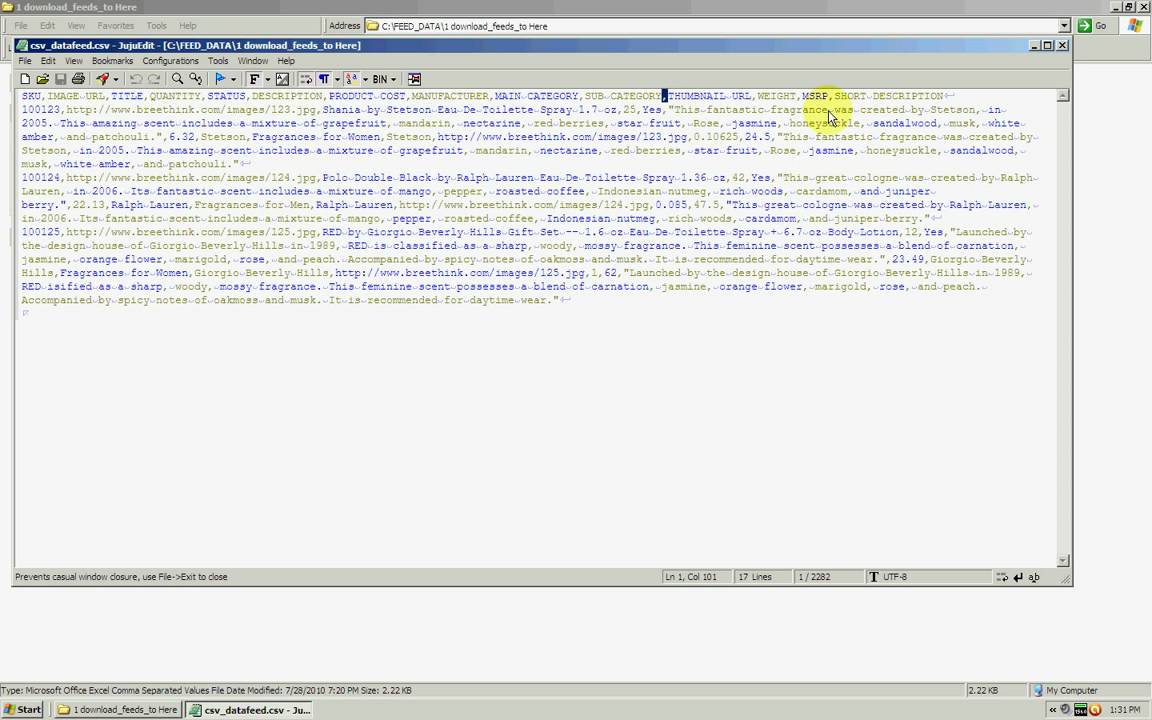Click the last red toolbar window icon
This screenshot has height=720, width=1152.
pyautogui.click(x=414, y=79)
